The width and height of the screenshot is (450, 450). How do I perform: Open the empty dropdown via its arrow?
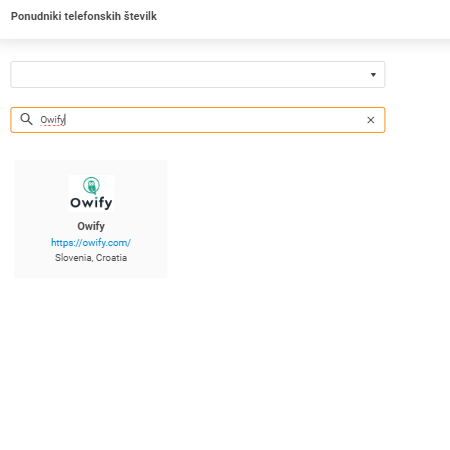(x=373, y=75)
